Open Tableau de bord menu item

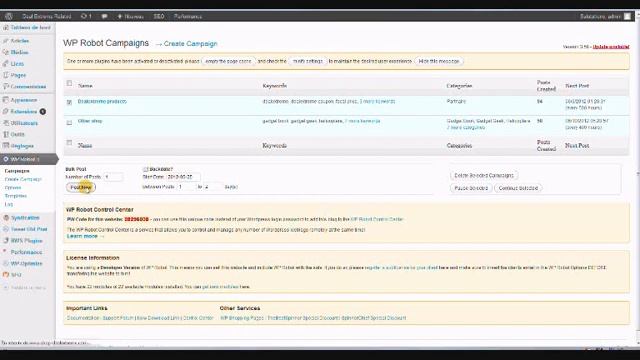31,28
